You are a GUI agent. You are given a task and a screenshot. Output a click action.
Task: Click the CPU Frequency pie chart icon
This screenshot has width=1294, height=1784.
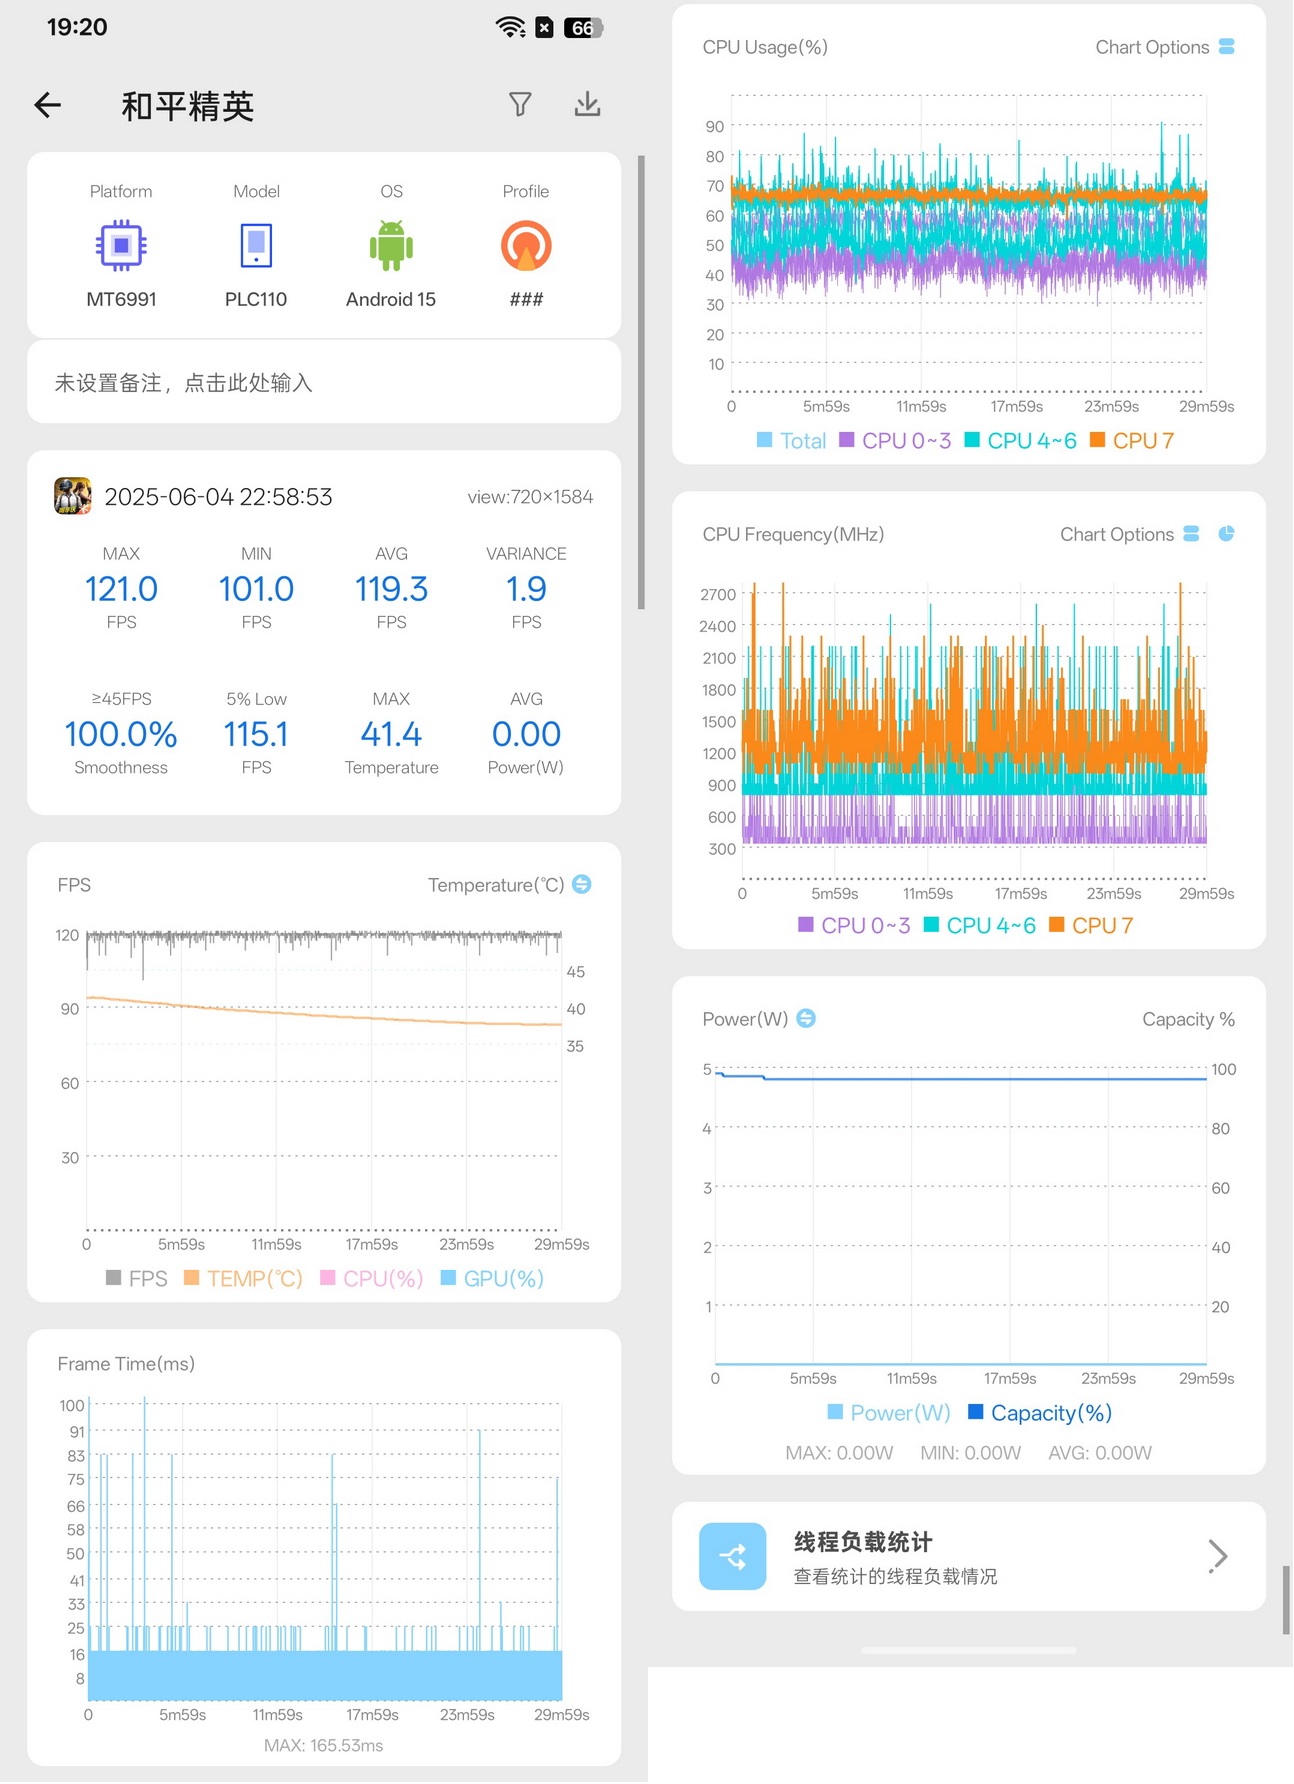(x=1227, y=534)
